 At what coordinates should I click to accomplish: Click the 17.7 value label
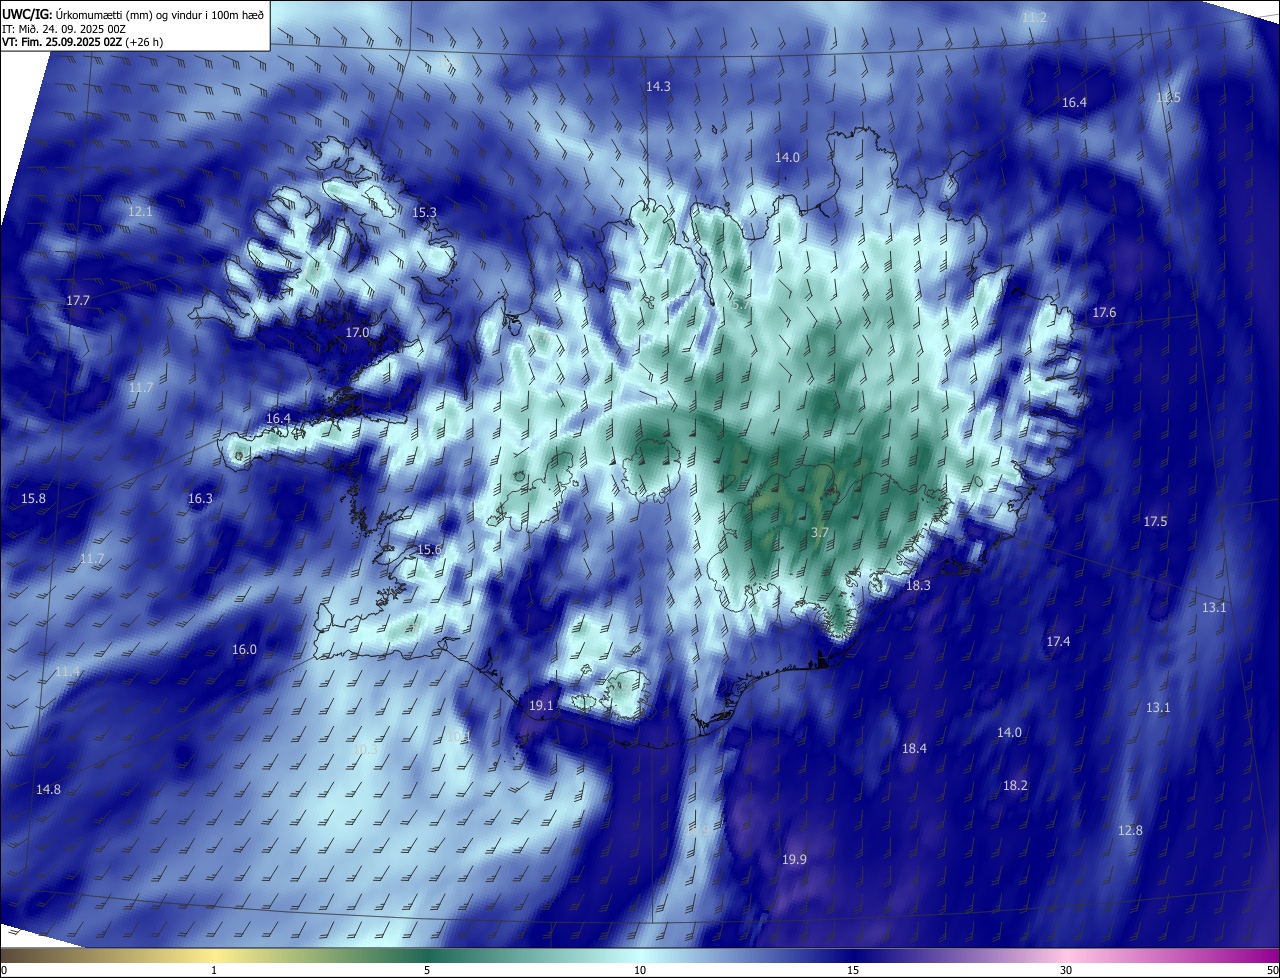pos(77,301)
